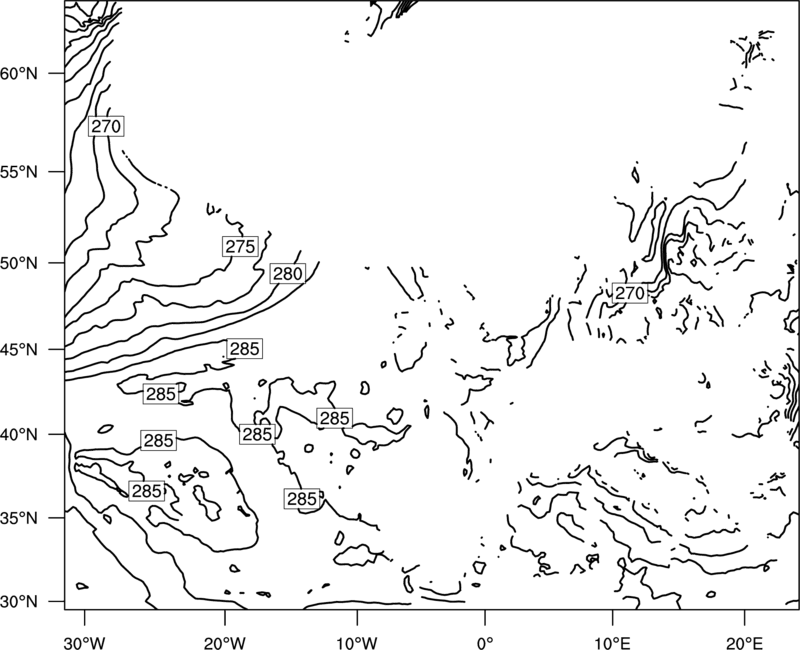Viewport: 800px width, 650px height.
Task: Click the 60°N latitude axis label
Action: point(19,73)
